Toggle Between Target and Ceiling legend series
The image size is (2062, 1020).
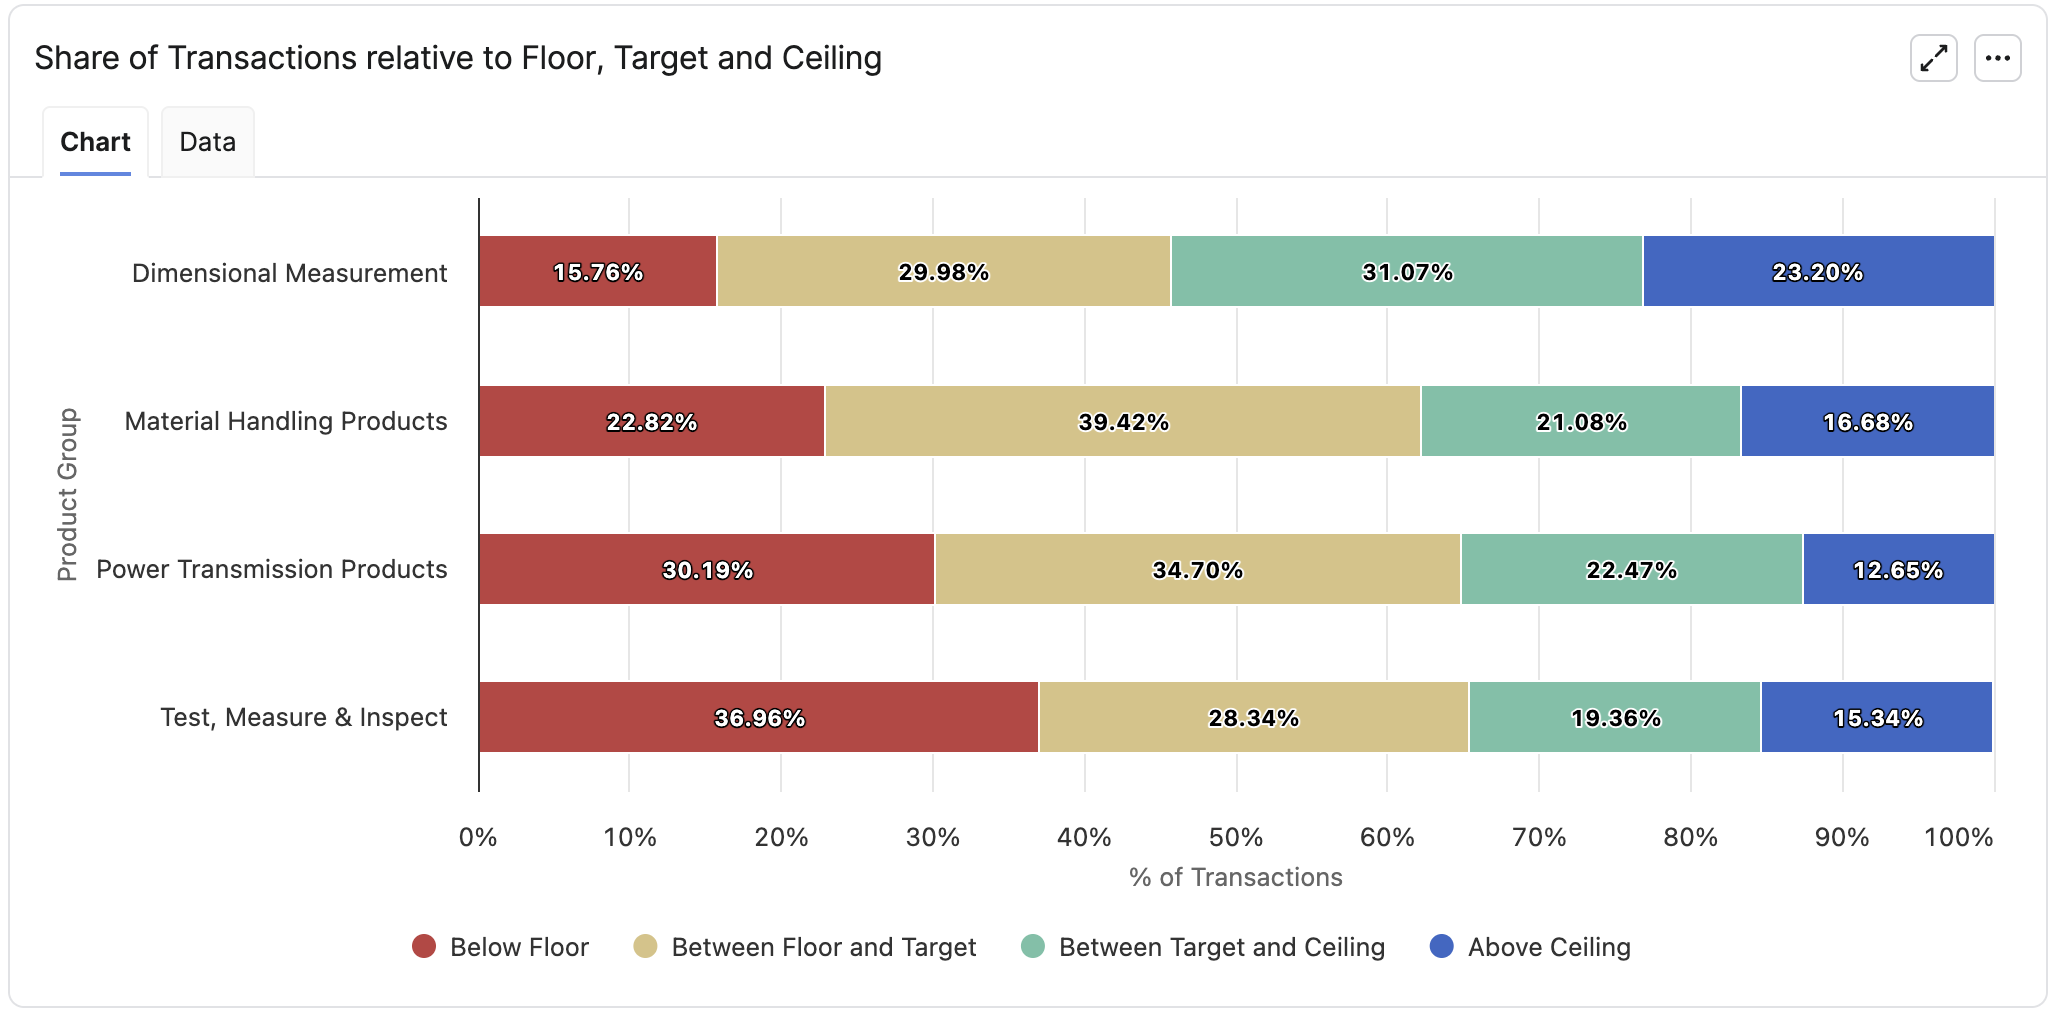pyautogui.click(x=1221, y=947)
